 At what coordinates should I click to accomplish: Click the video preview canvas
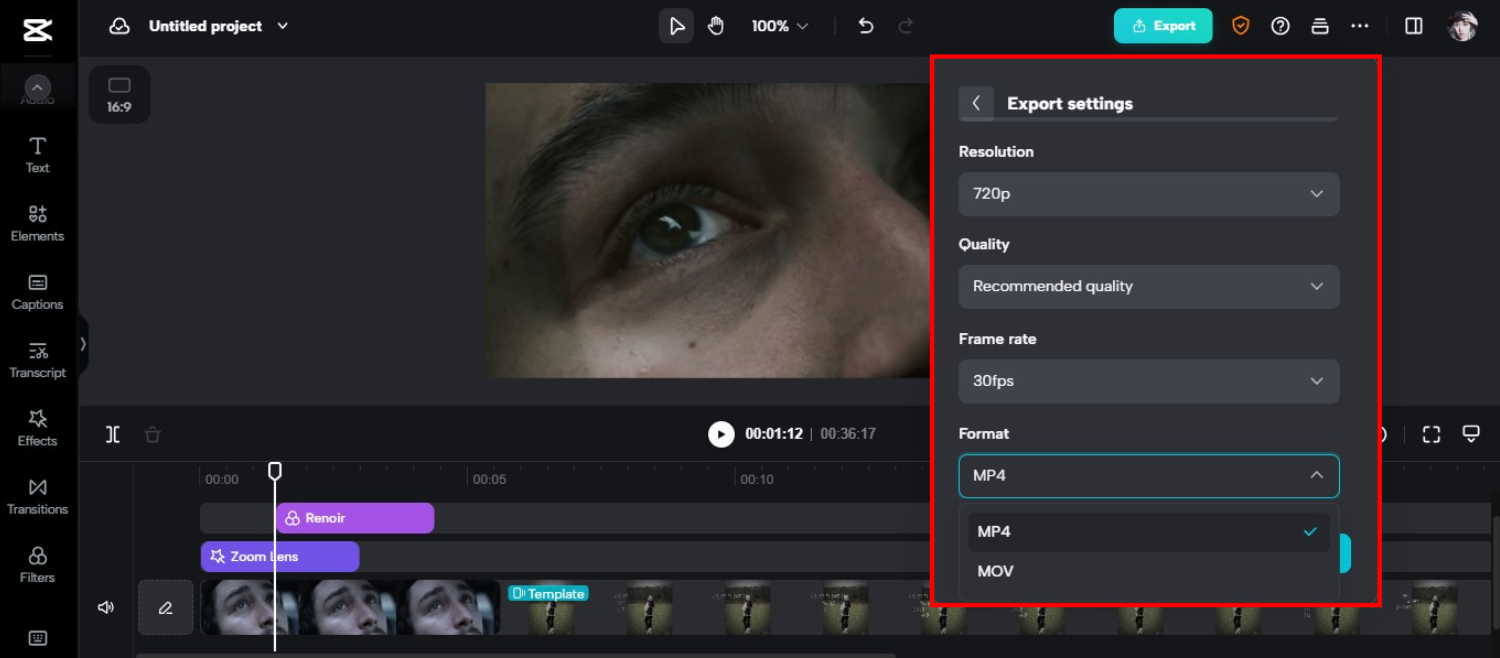(708, 230)
